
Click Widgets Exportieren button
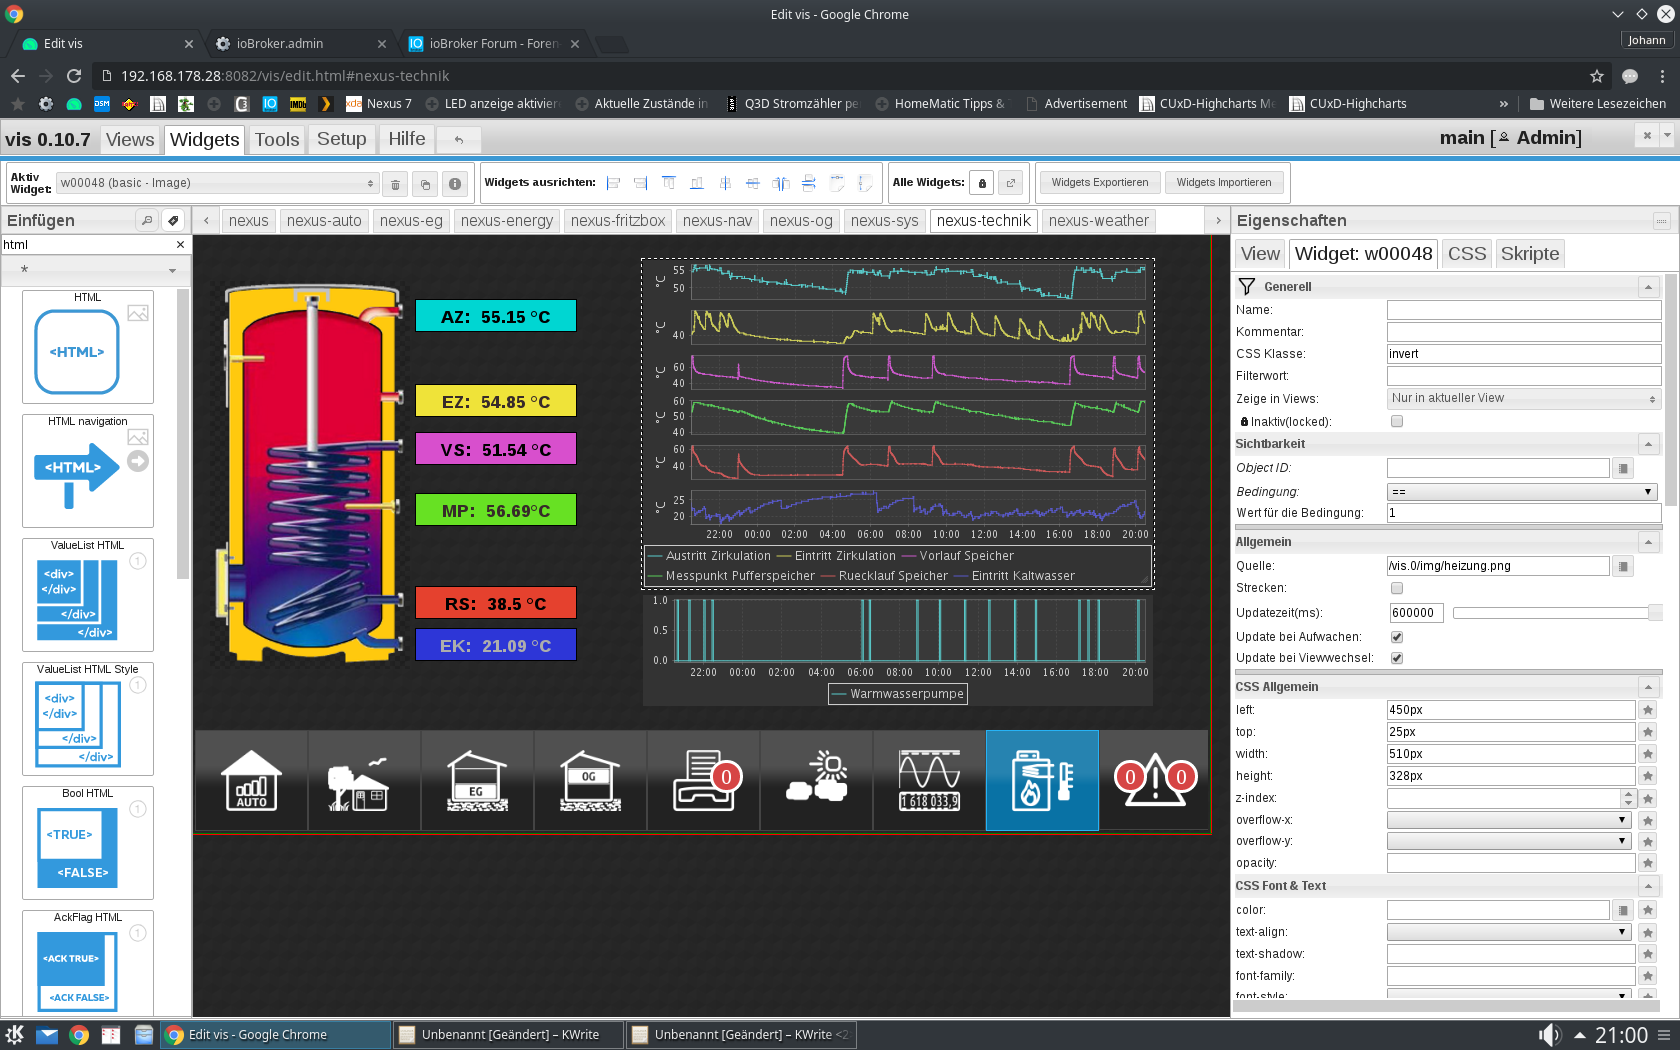click(1100, 183)
